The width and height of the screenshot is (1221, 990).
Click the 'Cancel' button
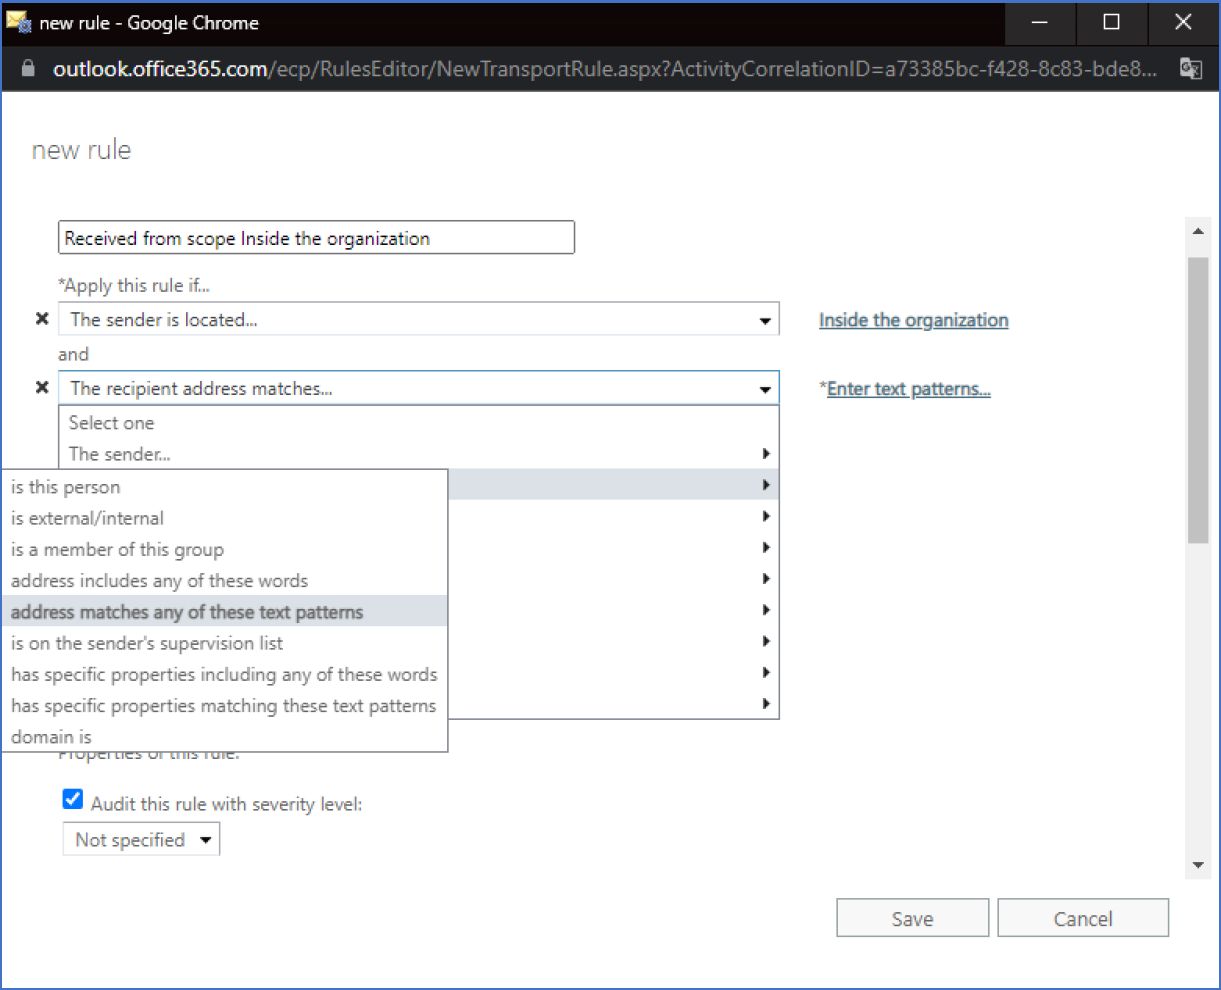(x=1083, y=918)
